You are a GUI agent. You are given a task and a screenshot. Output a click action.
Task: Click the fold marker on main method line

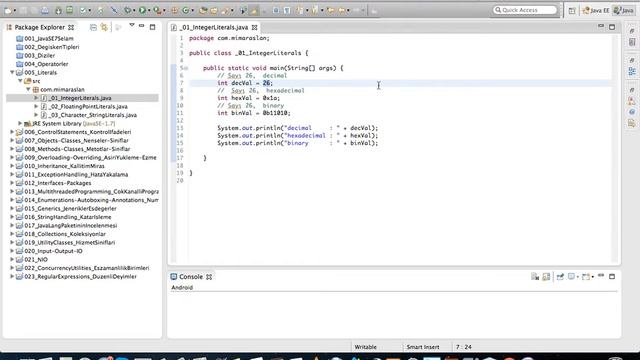186,68
